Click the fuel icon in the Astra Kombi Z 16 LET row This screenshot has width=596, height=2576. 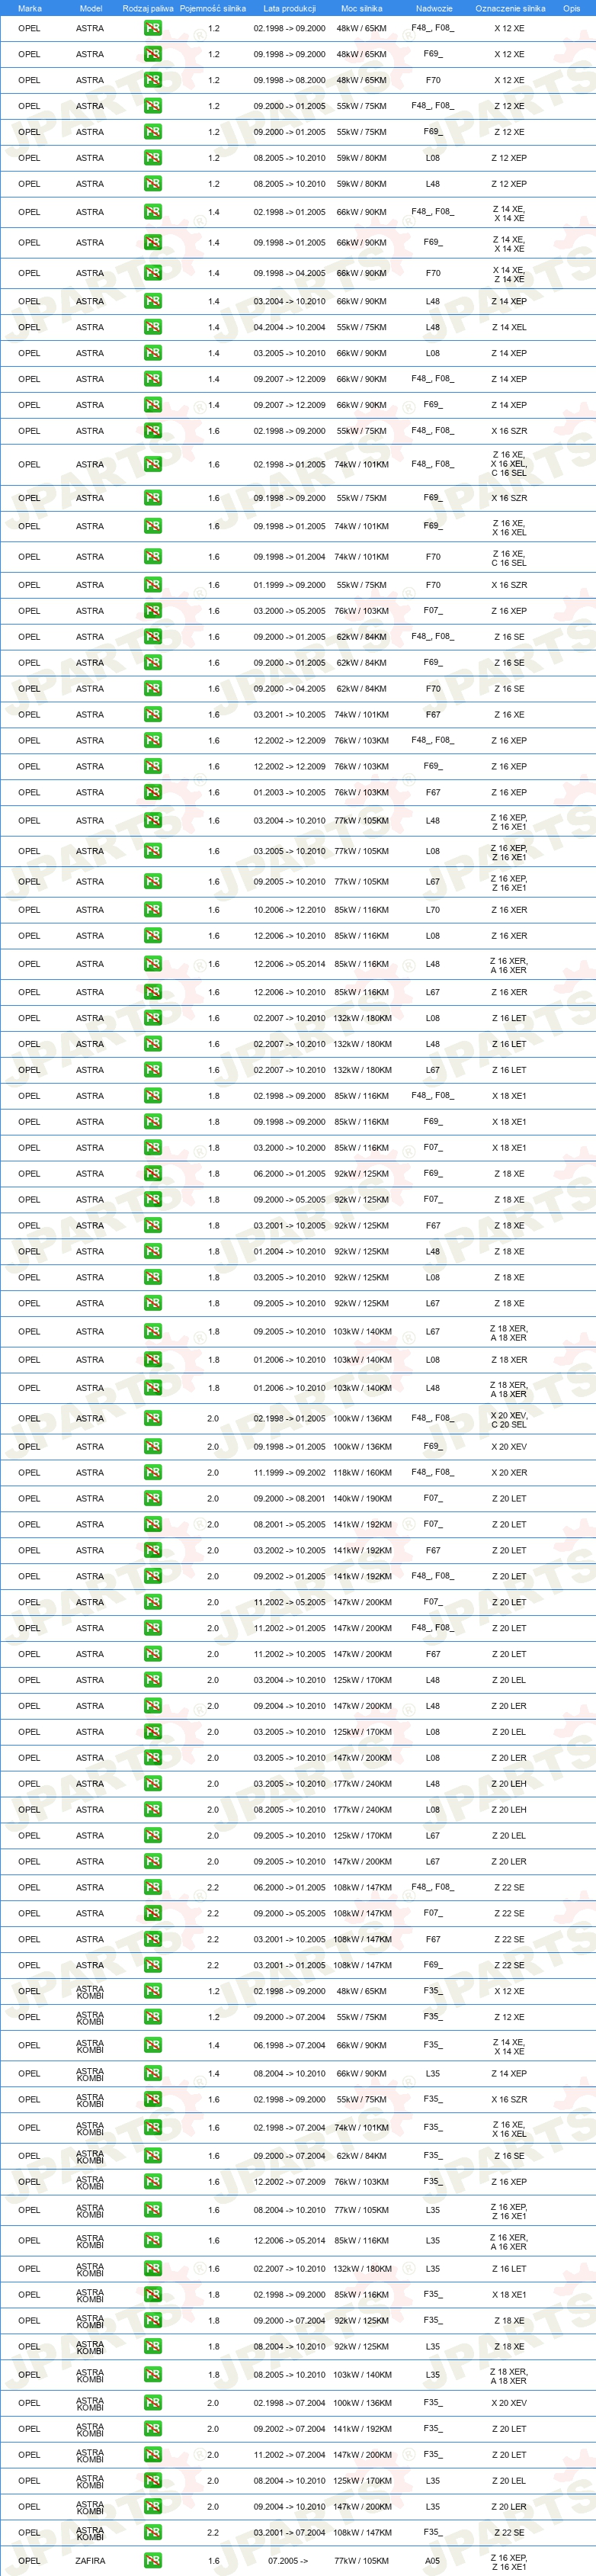pyautogui.click(x=153, y=2268)
